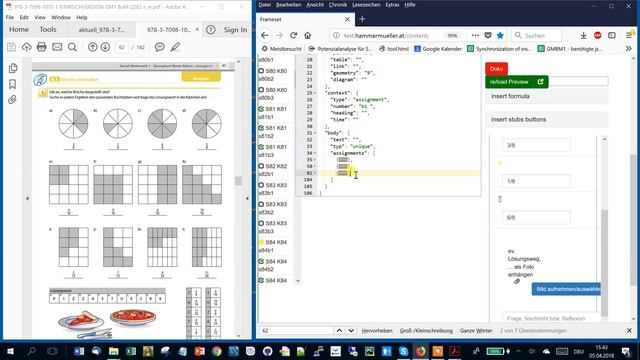Open the page thumbnails panel in Adobe Reader
640x360 pixels.
[x=13, y=68]
